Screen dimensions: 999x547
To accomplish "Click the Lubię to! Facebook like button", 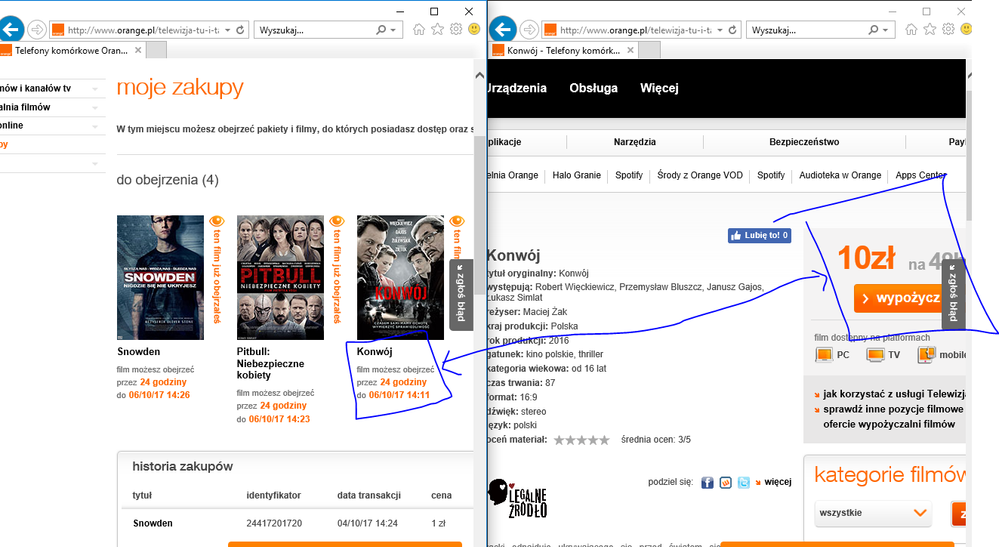I will coord(759,236).
